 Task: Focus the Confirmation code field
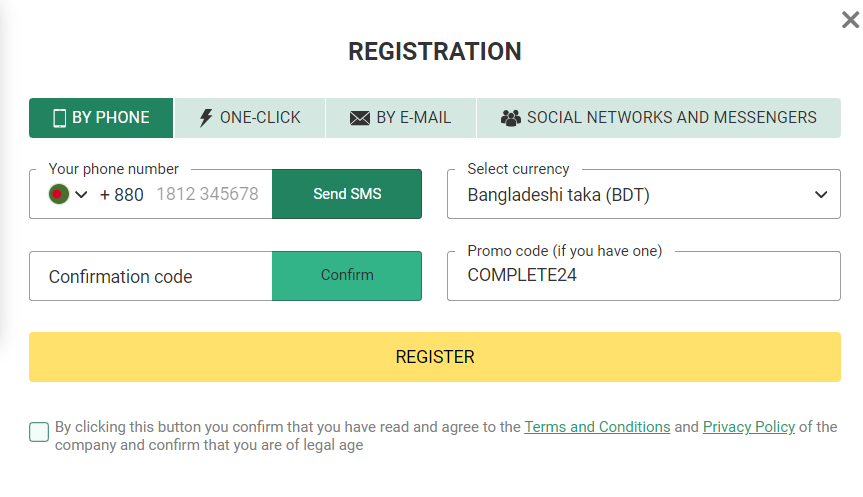[150, 277]
